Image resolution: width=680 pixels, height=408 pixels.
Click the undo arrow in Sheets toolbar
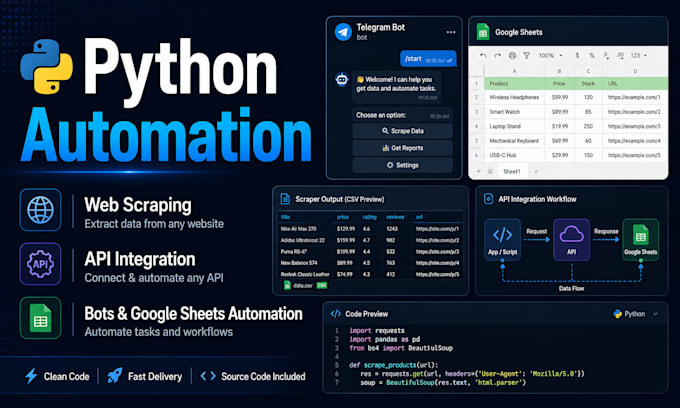[483, 55]
